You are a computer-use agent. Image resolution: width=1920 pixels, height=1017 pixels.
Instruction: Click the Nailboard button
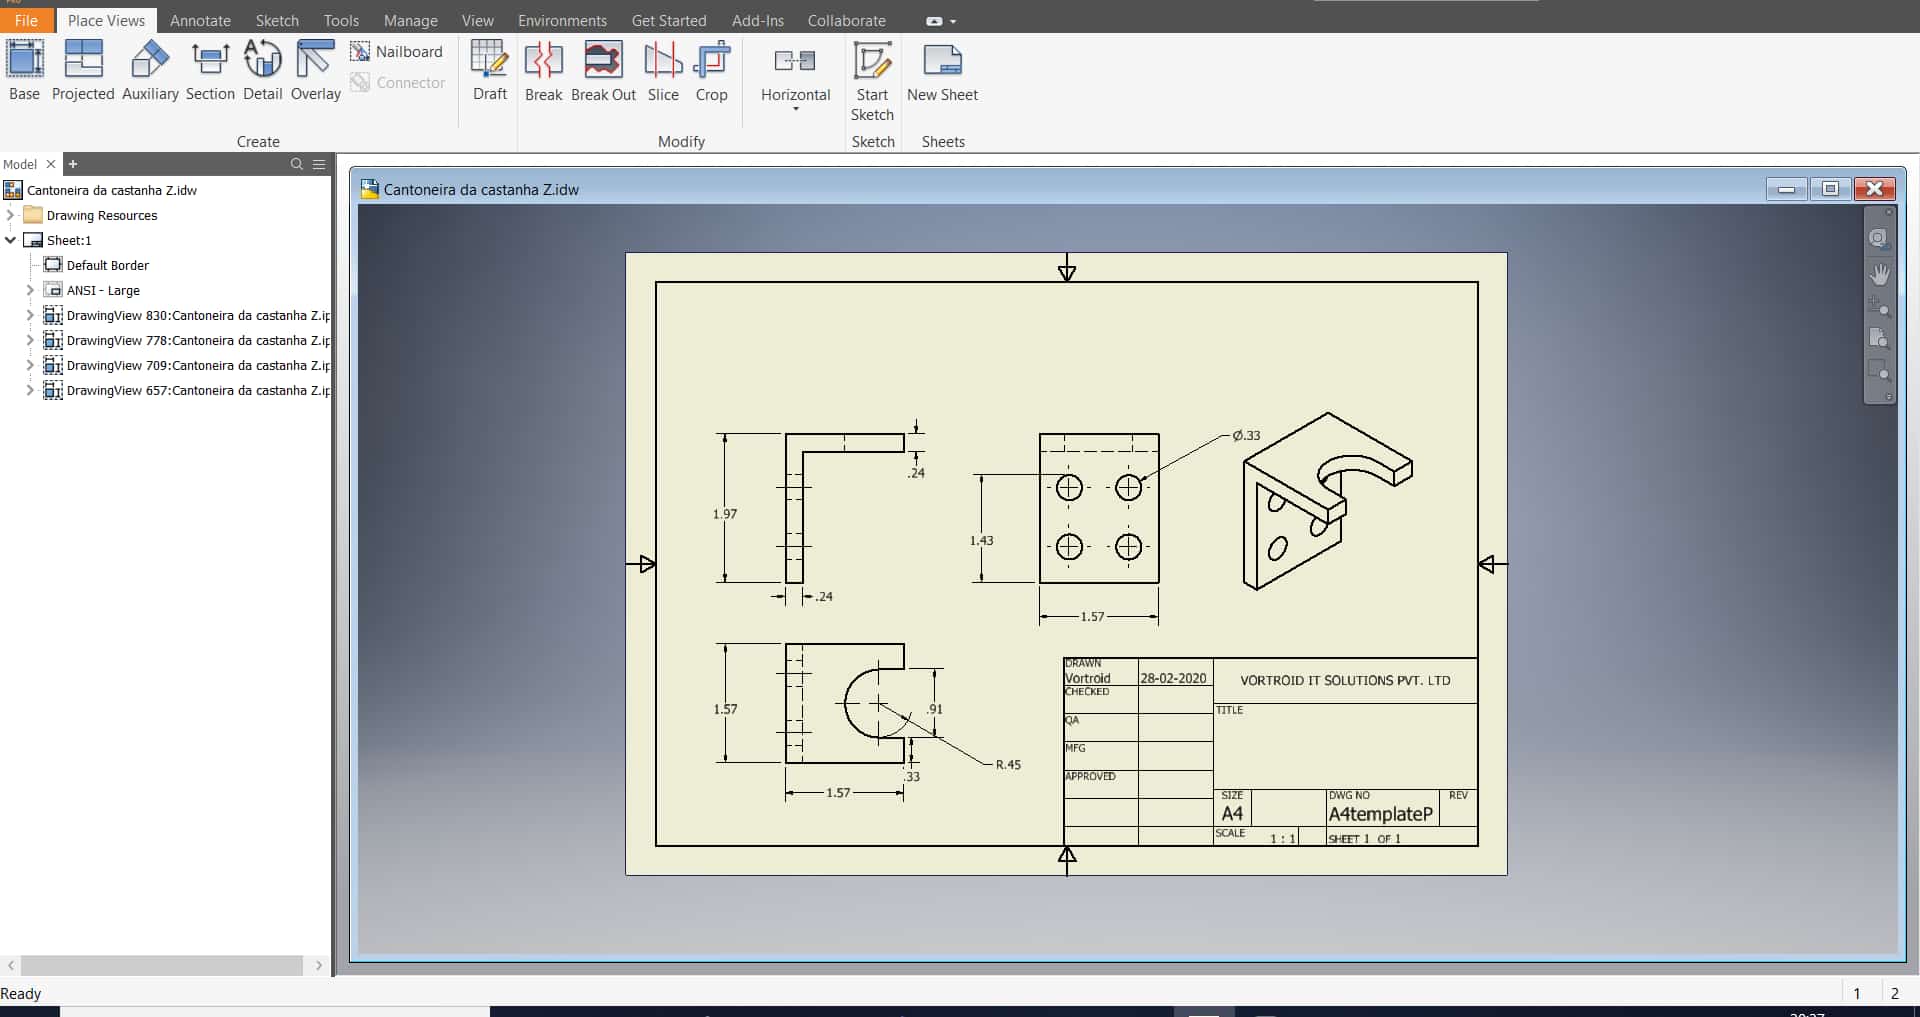coord(397,51)
